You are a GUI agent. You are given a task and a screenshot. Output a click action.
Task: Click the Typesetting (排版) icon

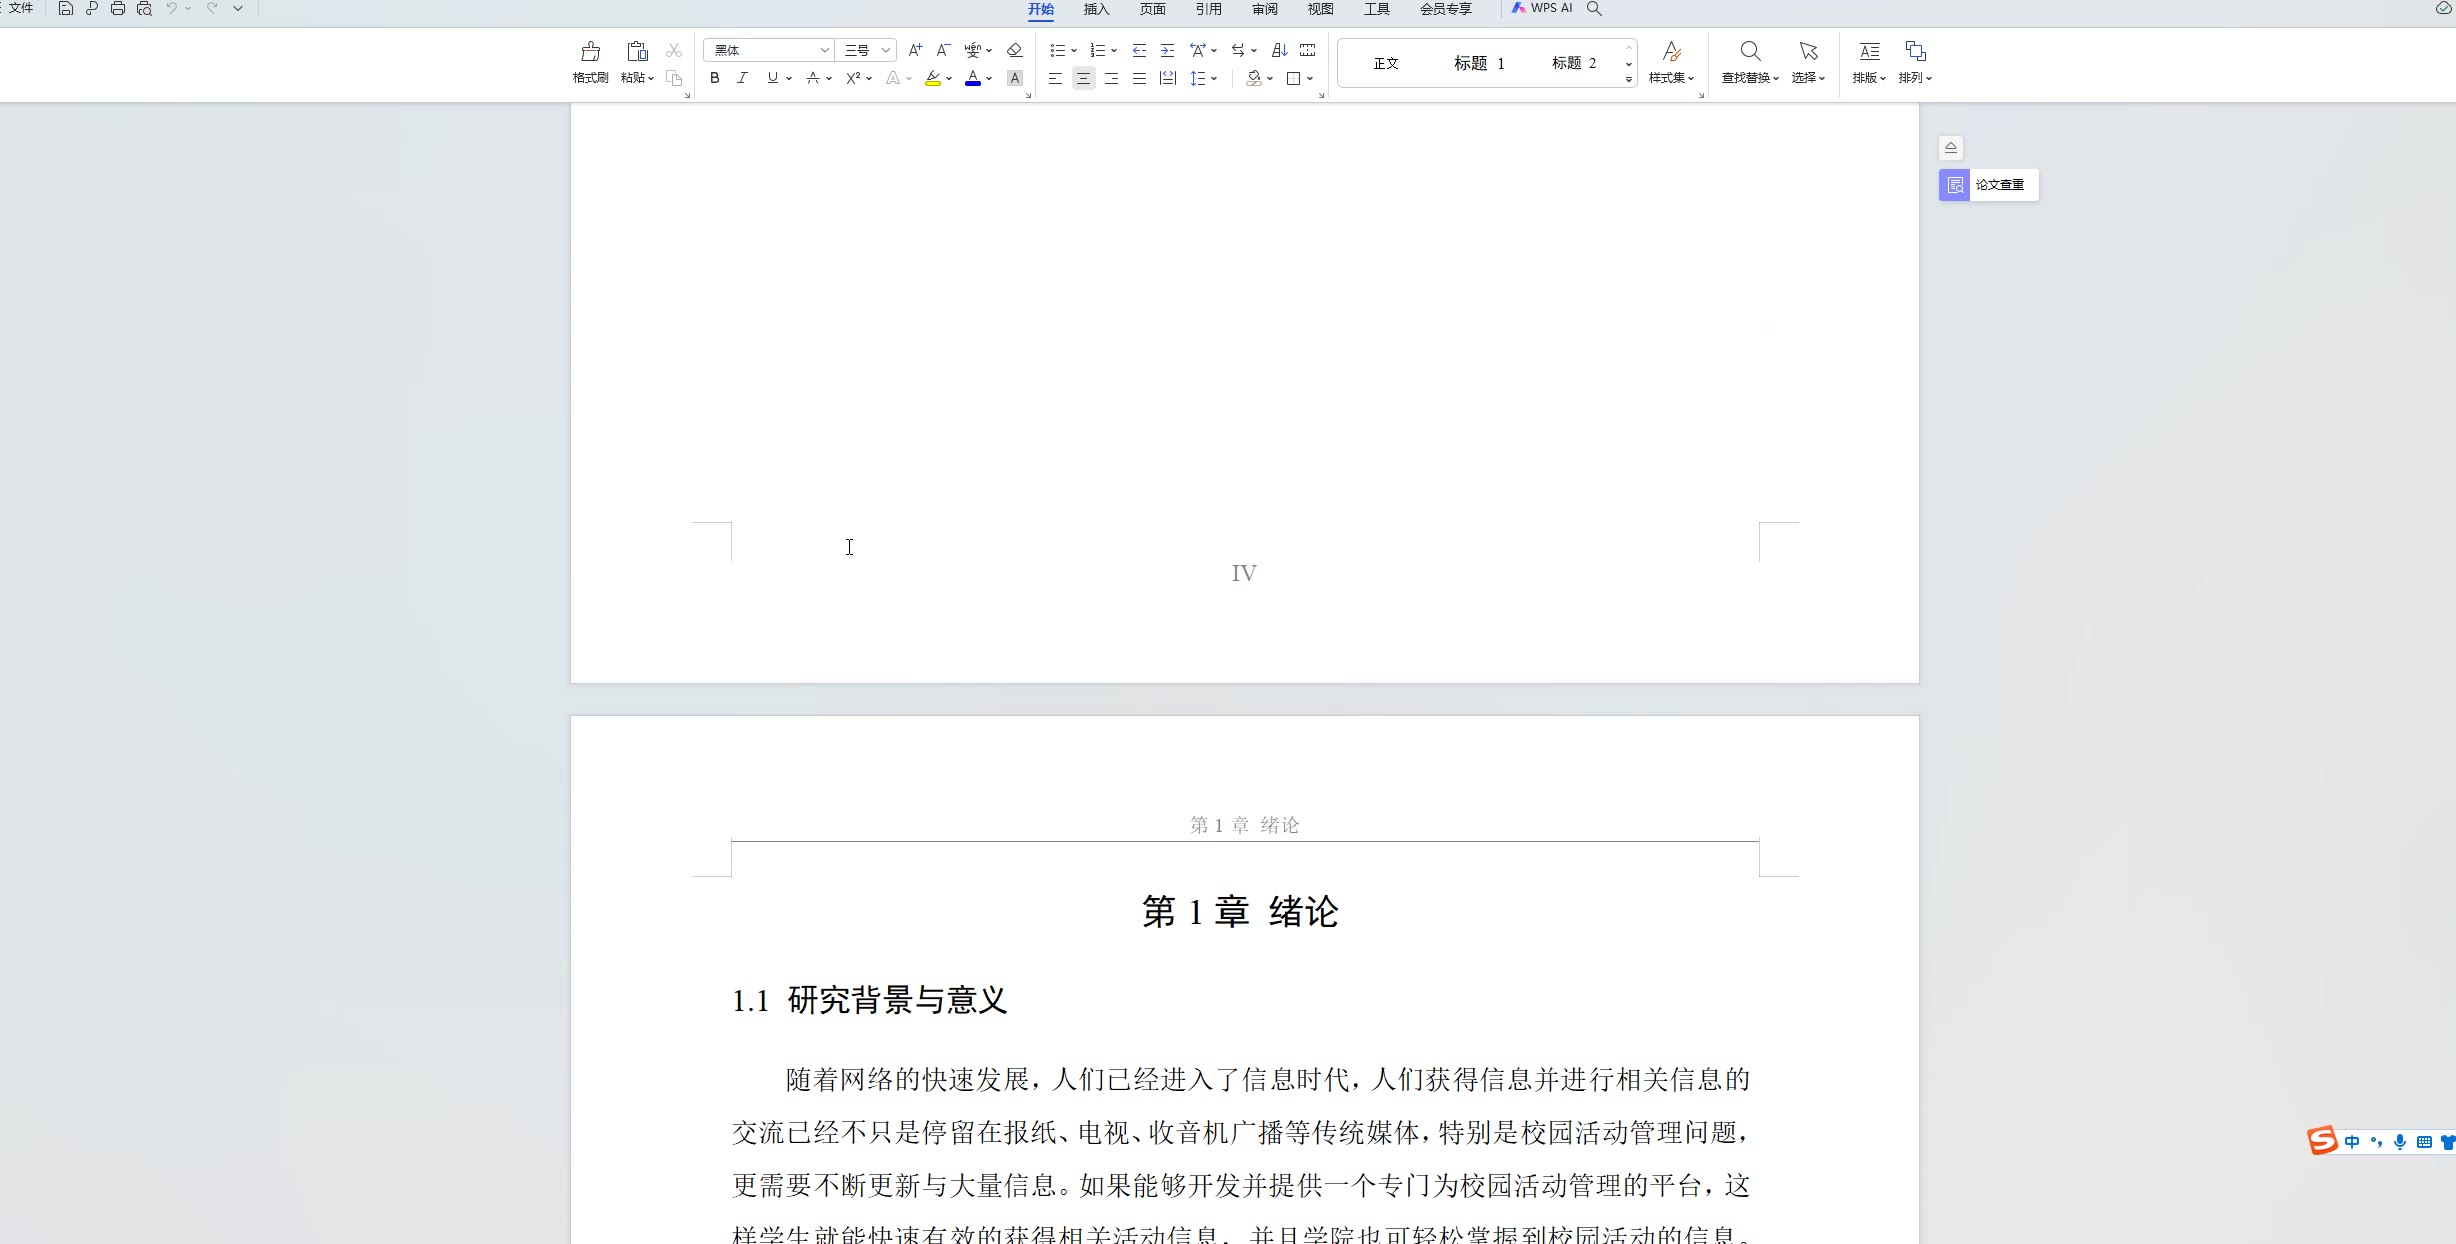[x=1869, y=51]
